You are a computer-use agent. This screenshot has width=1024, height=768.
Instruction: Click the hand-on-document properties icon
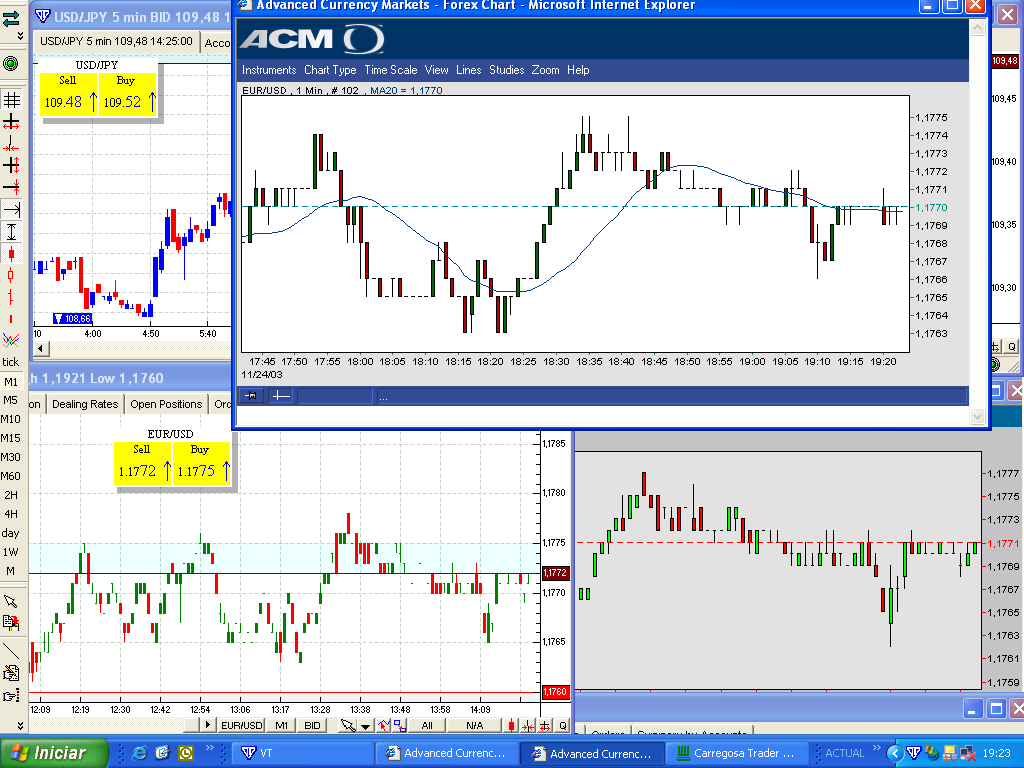[x=11, y=673]
